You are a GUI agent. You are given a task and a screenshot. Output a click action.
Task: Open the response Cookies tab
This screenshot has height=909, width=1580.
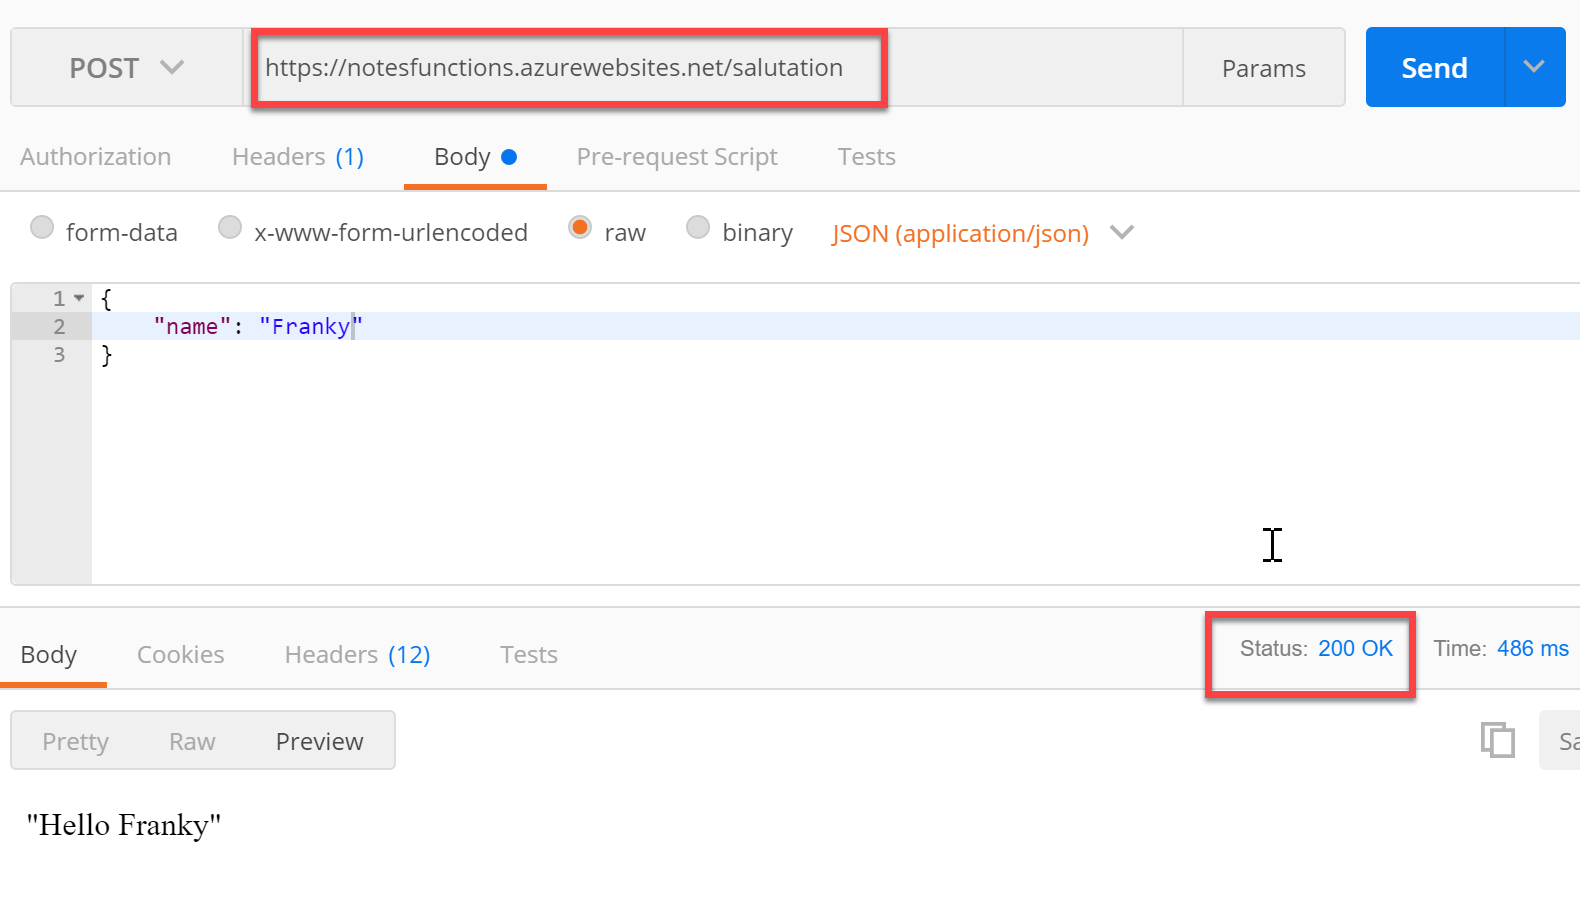click(x=181, y=655)
